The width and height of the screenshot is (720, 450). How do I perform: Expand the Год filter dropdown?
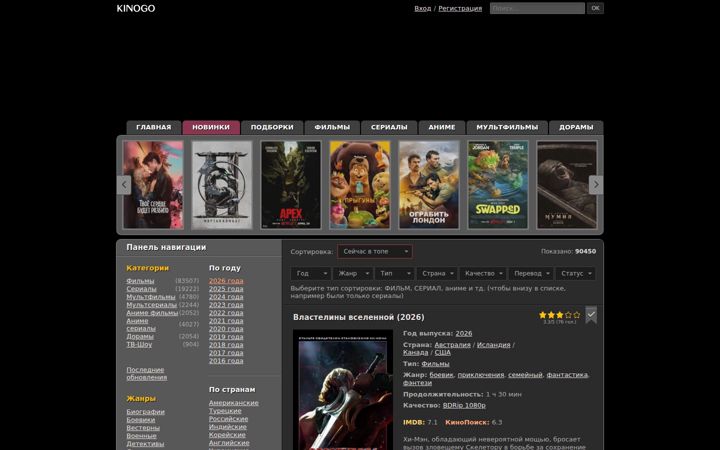(311, 274)
